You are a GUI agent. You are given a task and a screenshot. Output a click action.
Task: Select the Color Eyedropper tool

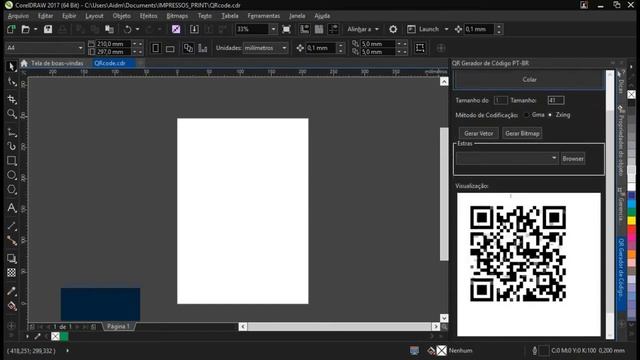(x=11, y=291)
